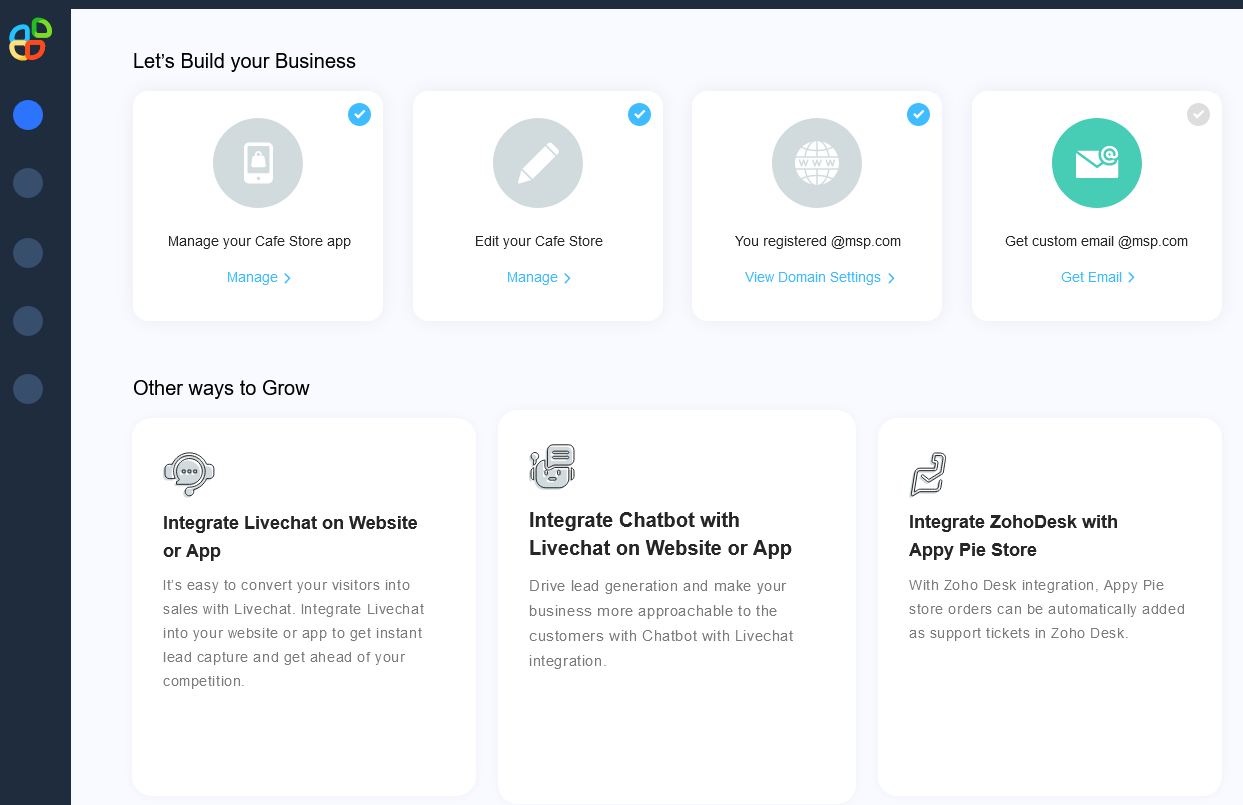Toggle the blue checkmark on Manage Cafe Store app card
The image size is (1243, 805).
(x=359, y=115)
